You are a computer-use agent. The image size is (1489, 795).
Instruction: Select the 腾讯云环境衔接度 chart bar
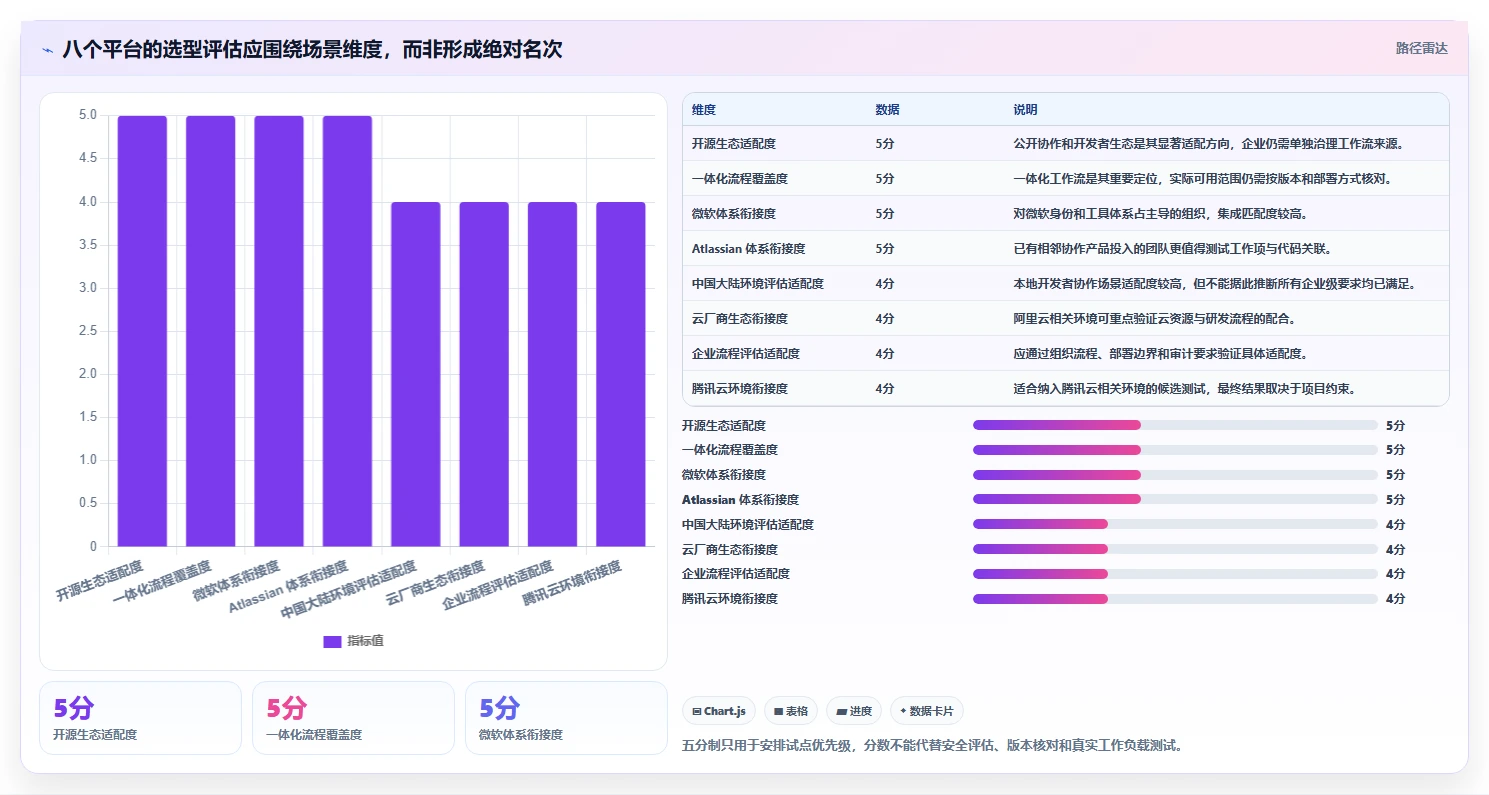tap(621, 374)
